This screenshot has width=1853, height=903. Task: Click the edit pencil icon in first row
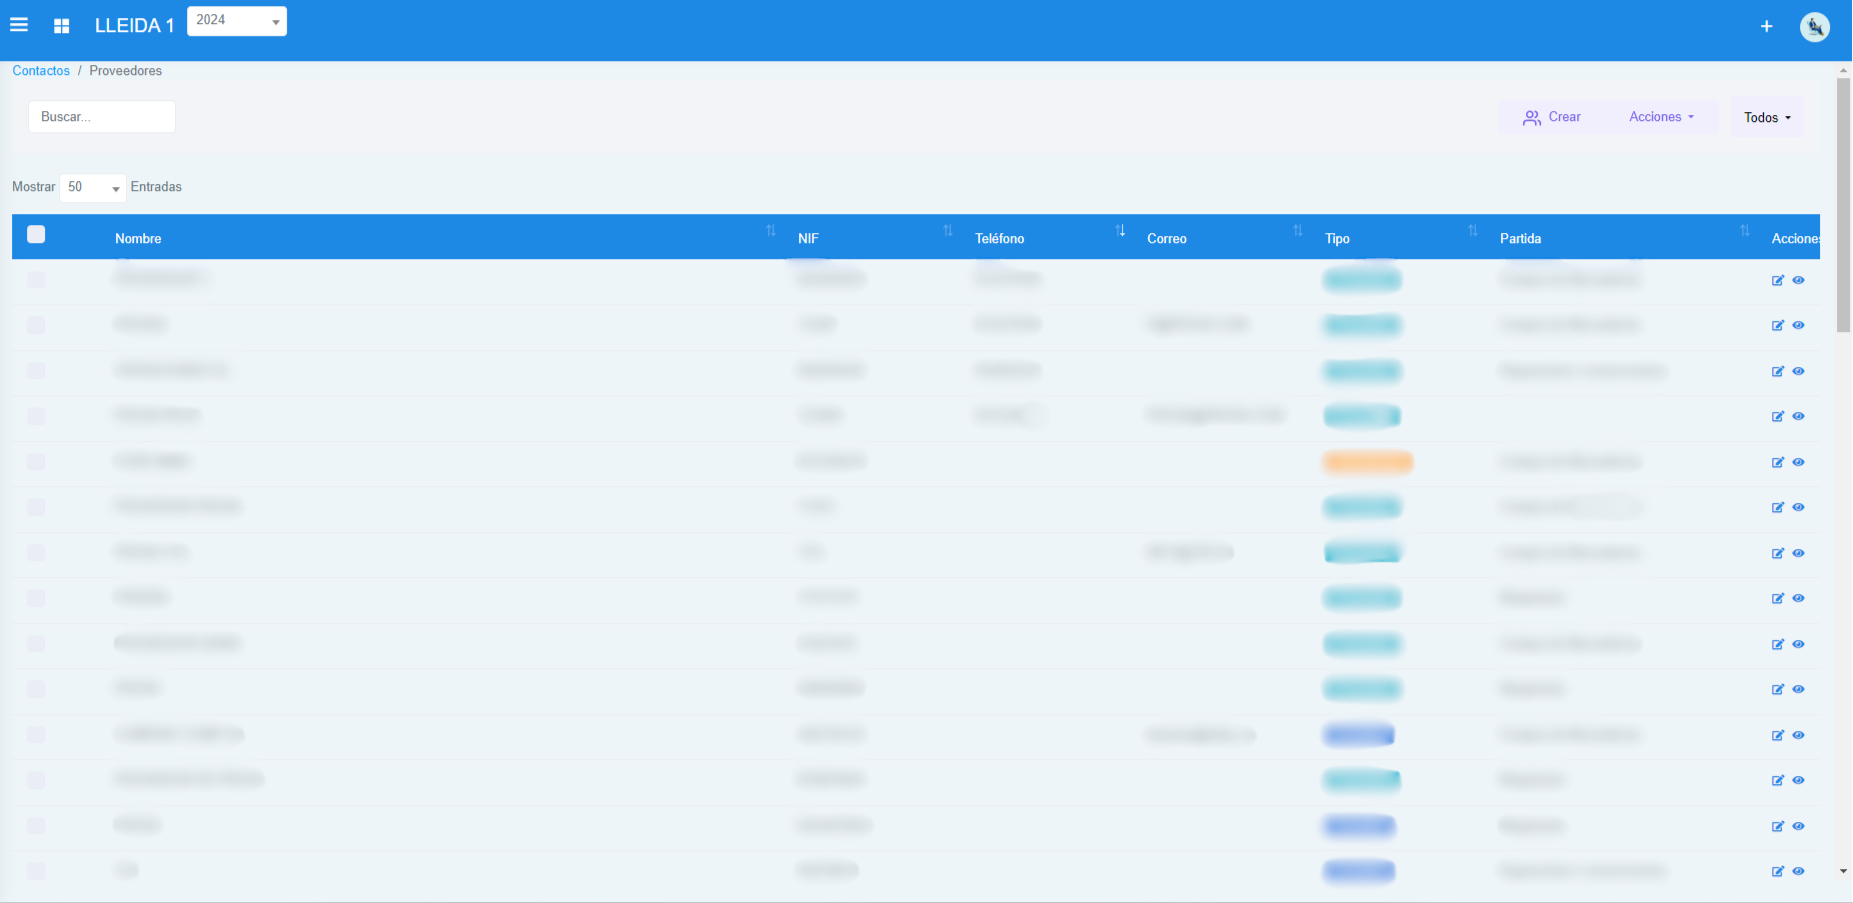pyautogui.click(x=1777, y=280)
